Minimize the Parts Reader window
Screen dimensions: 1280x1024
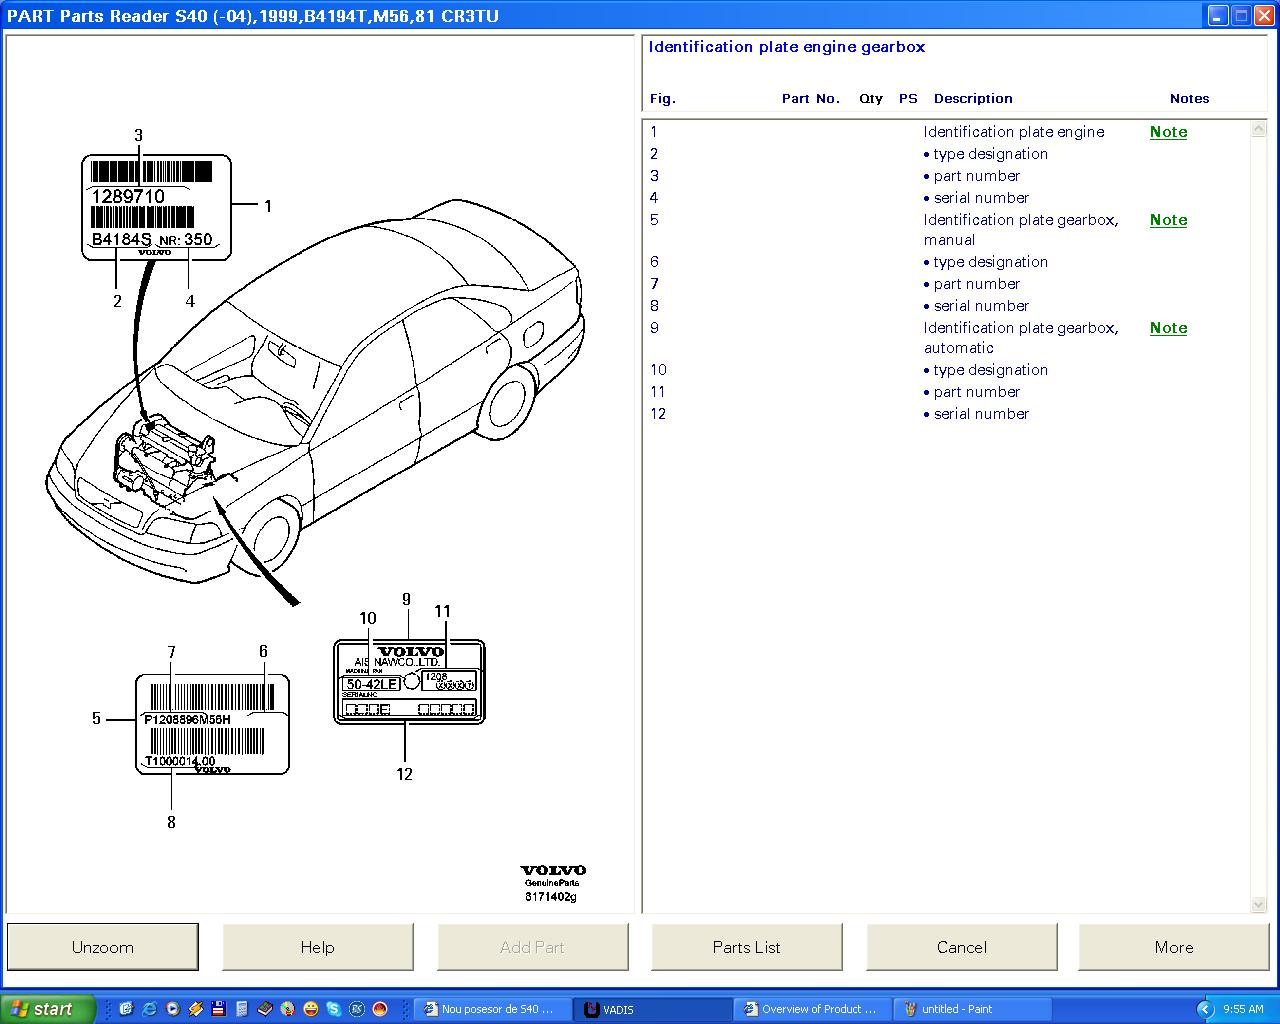coord(1218,15)
